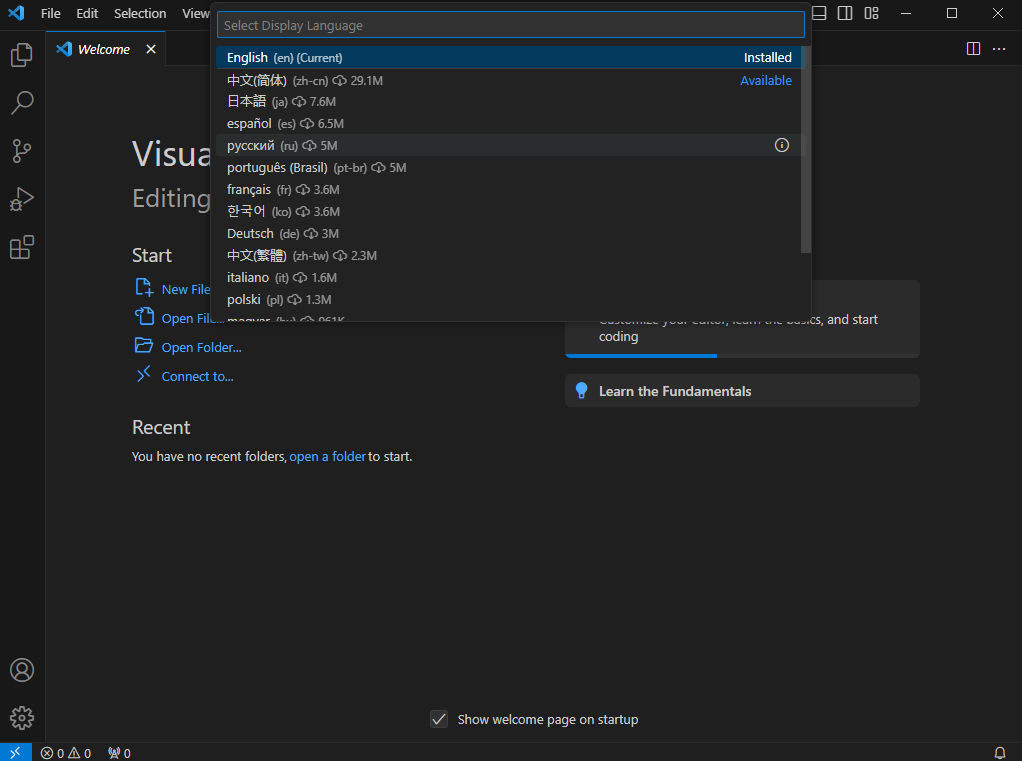Viewport: 1022px width, 761px height.
Task: Click the Connect to... link
Action: tap(197, 377)
